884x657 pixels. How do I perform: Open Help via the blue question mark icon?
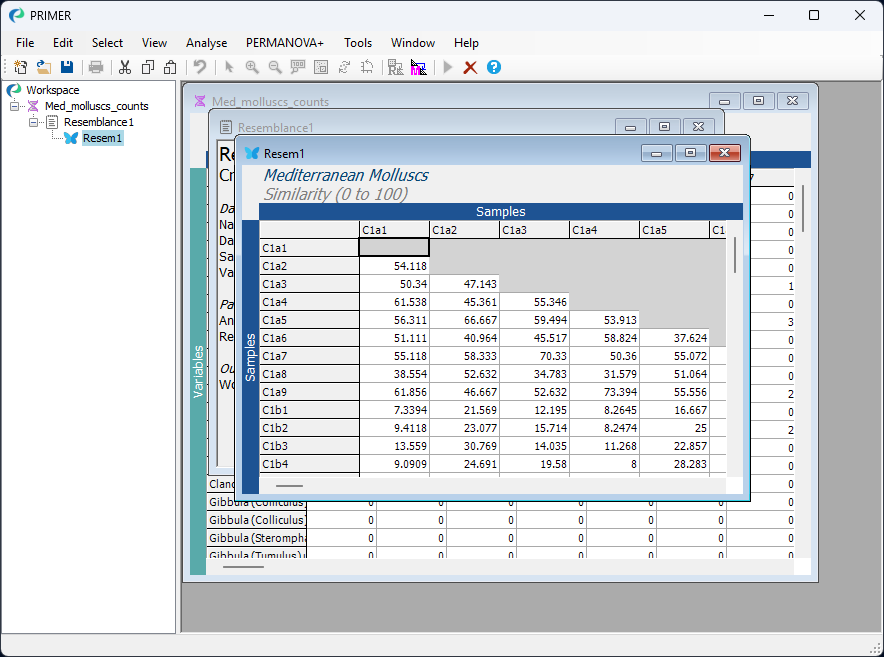[493, 67]
